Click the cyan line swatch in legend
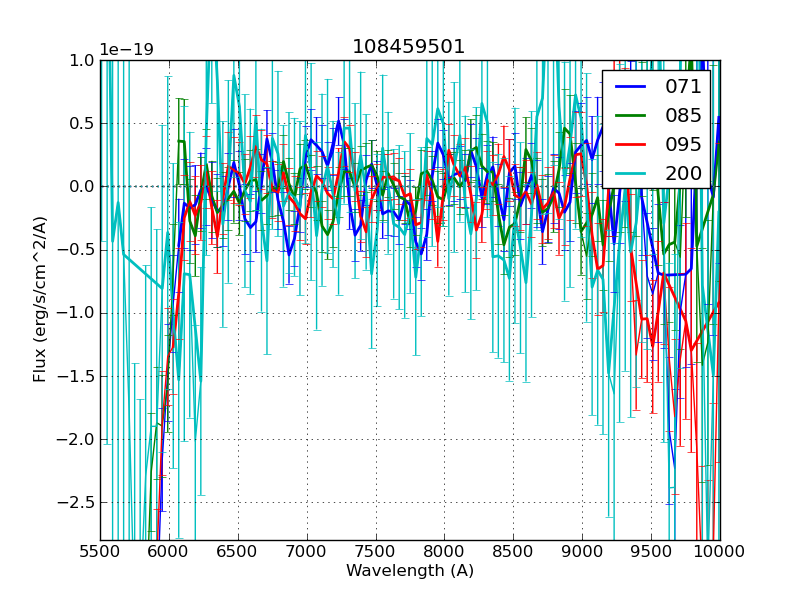This screenshot has width=800, height=600. 632,174
